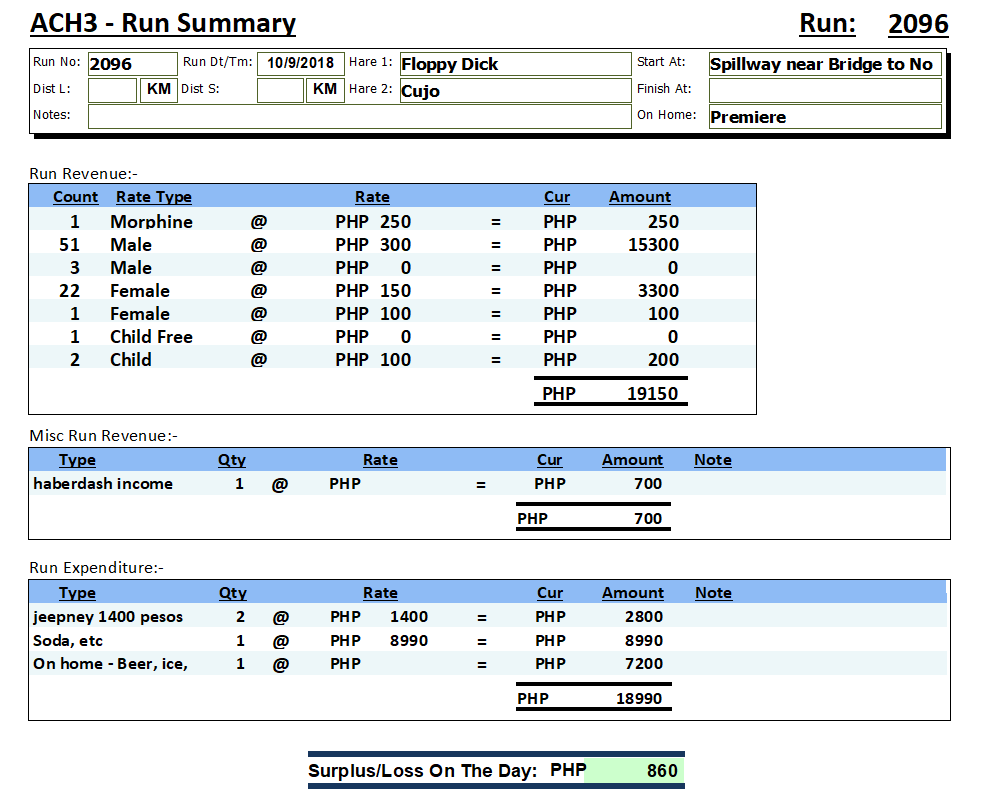Select the haberdash income entry

point(103,484)
